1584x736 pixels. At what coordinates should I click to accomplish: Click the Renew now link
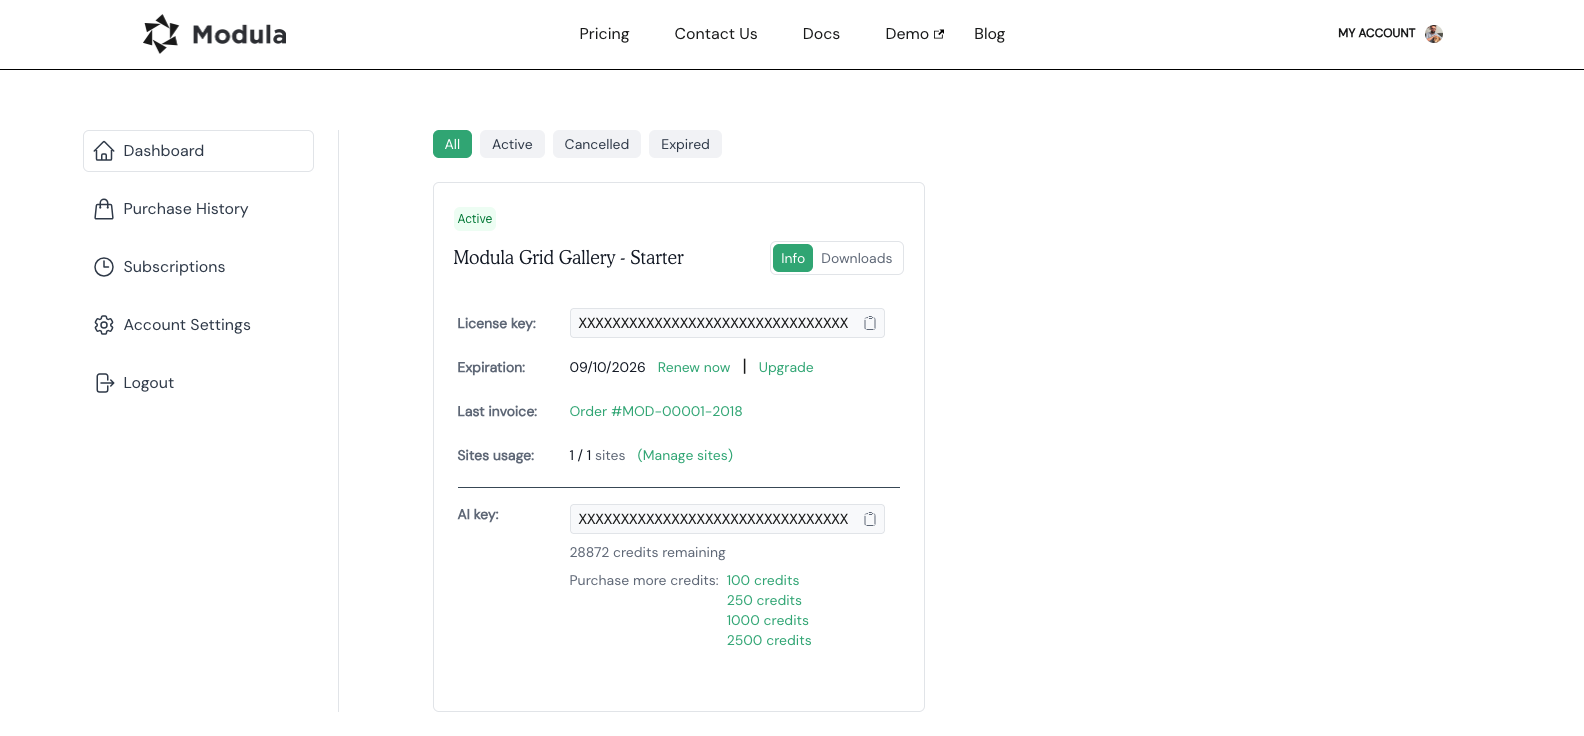[x=694, y=367]
